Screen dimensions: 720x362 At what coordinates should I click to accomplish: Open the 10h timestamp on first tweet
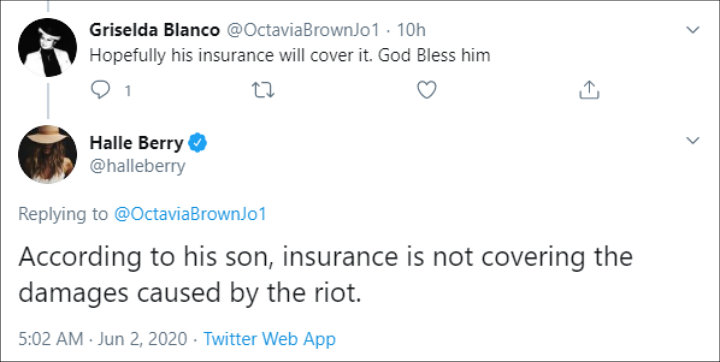point(411,30)
